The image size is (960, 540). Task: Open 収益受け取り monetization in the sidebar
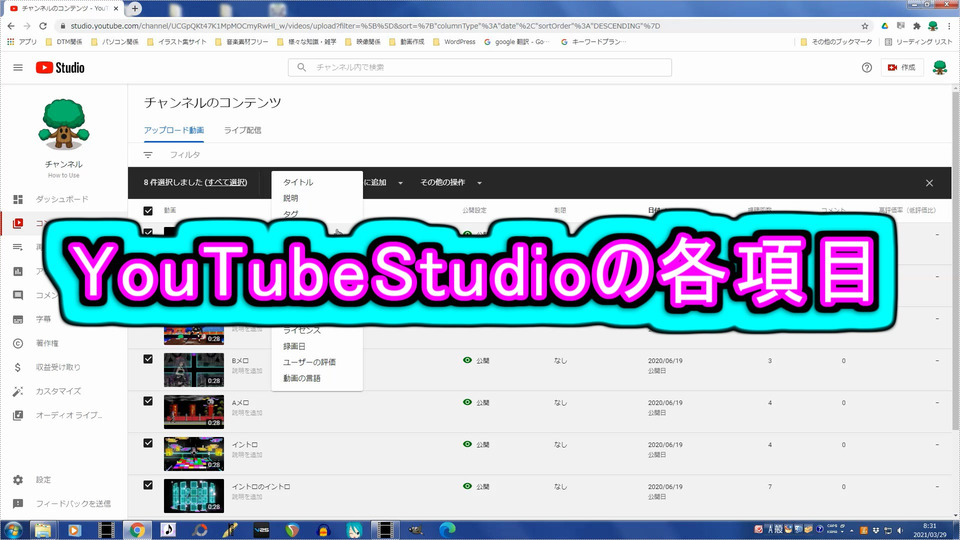(58, 367)
